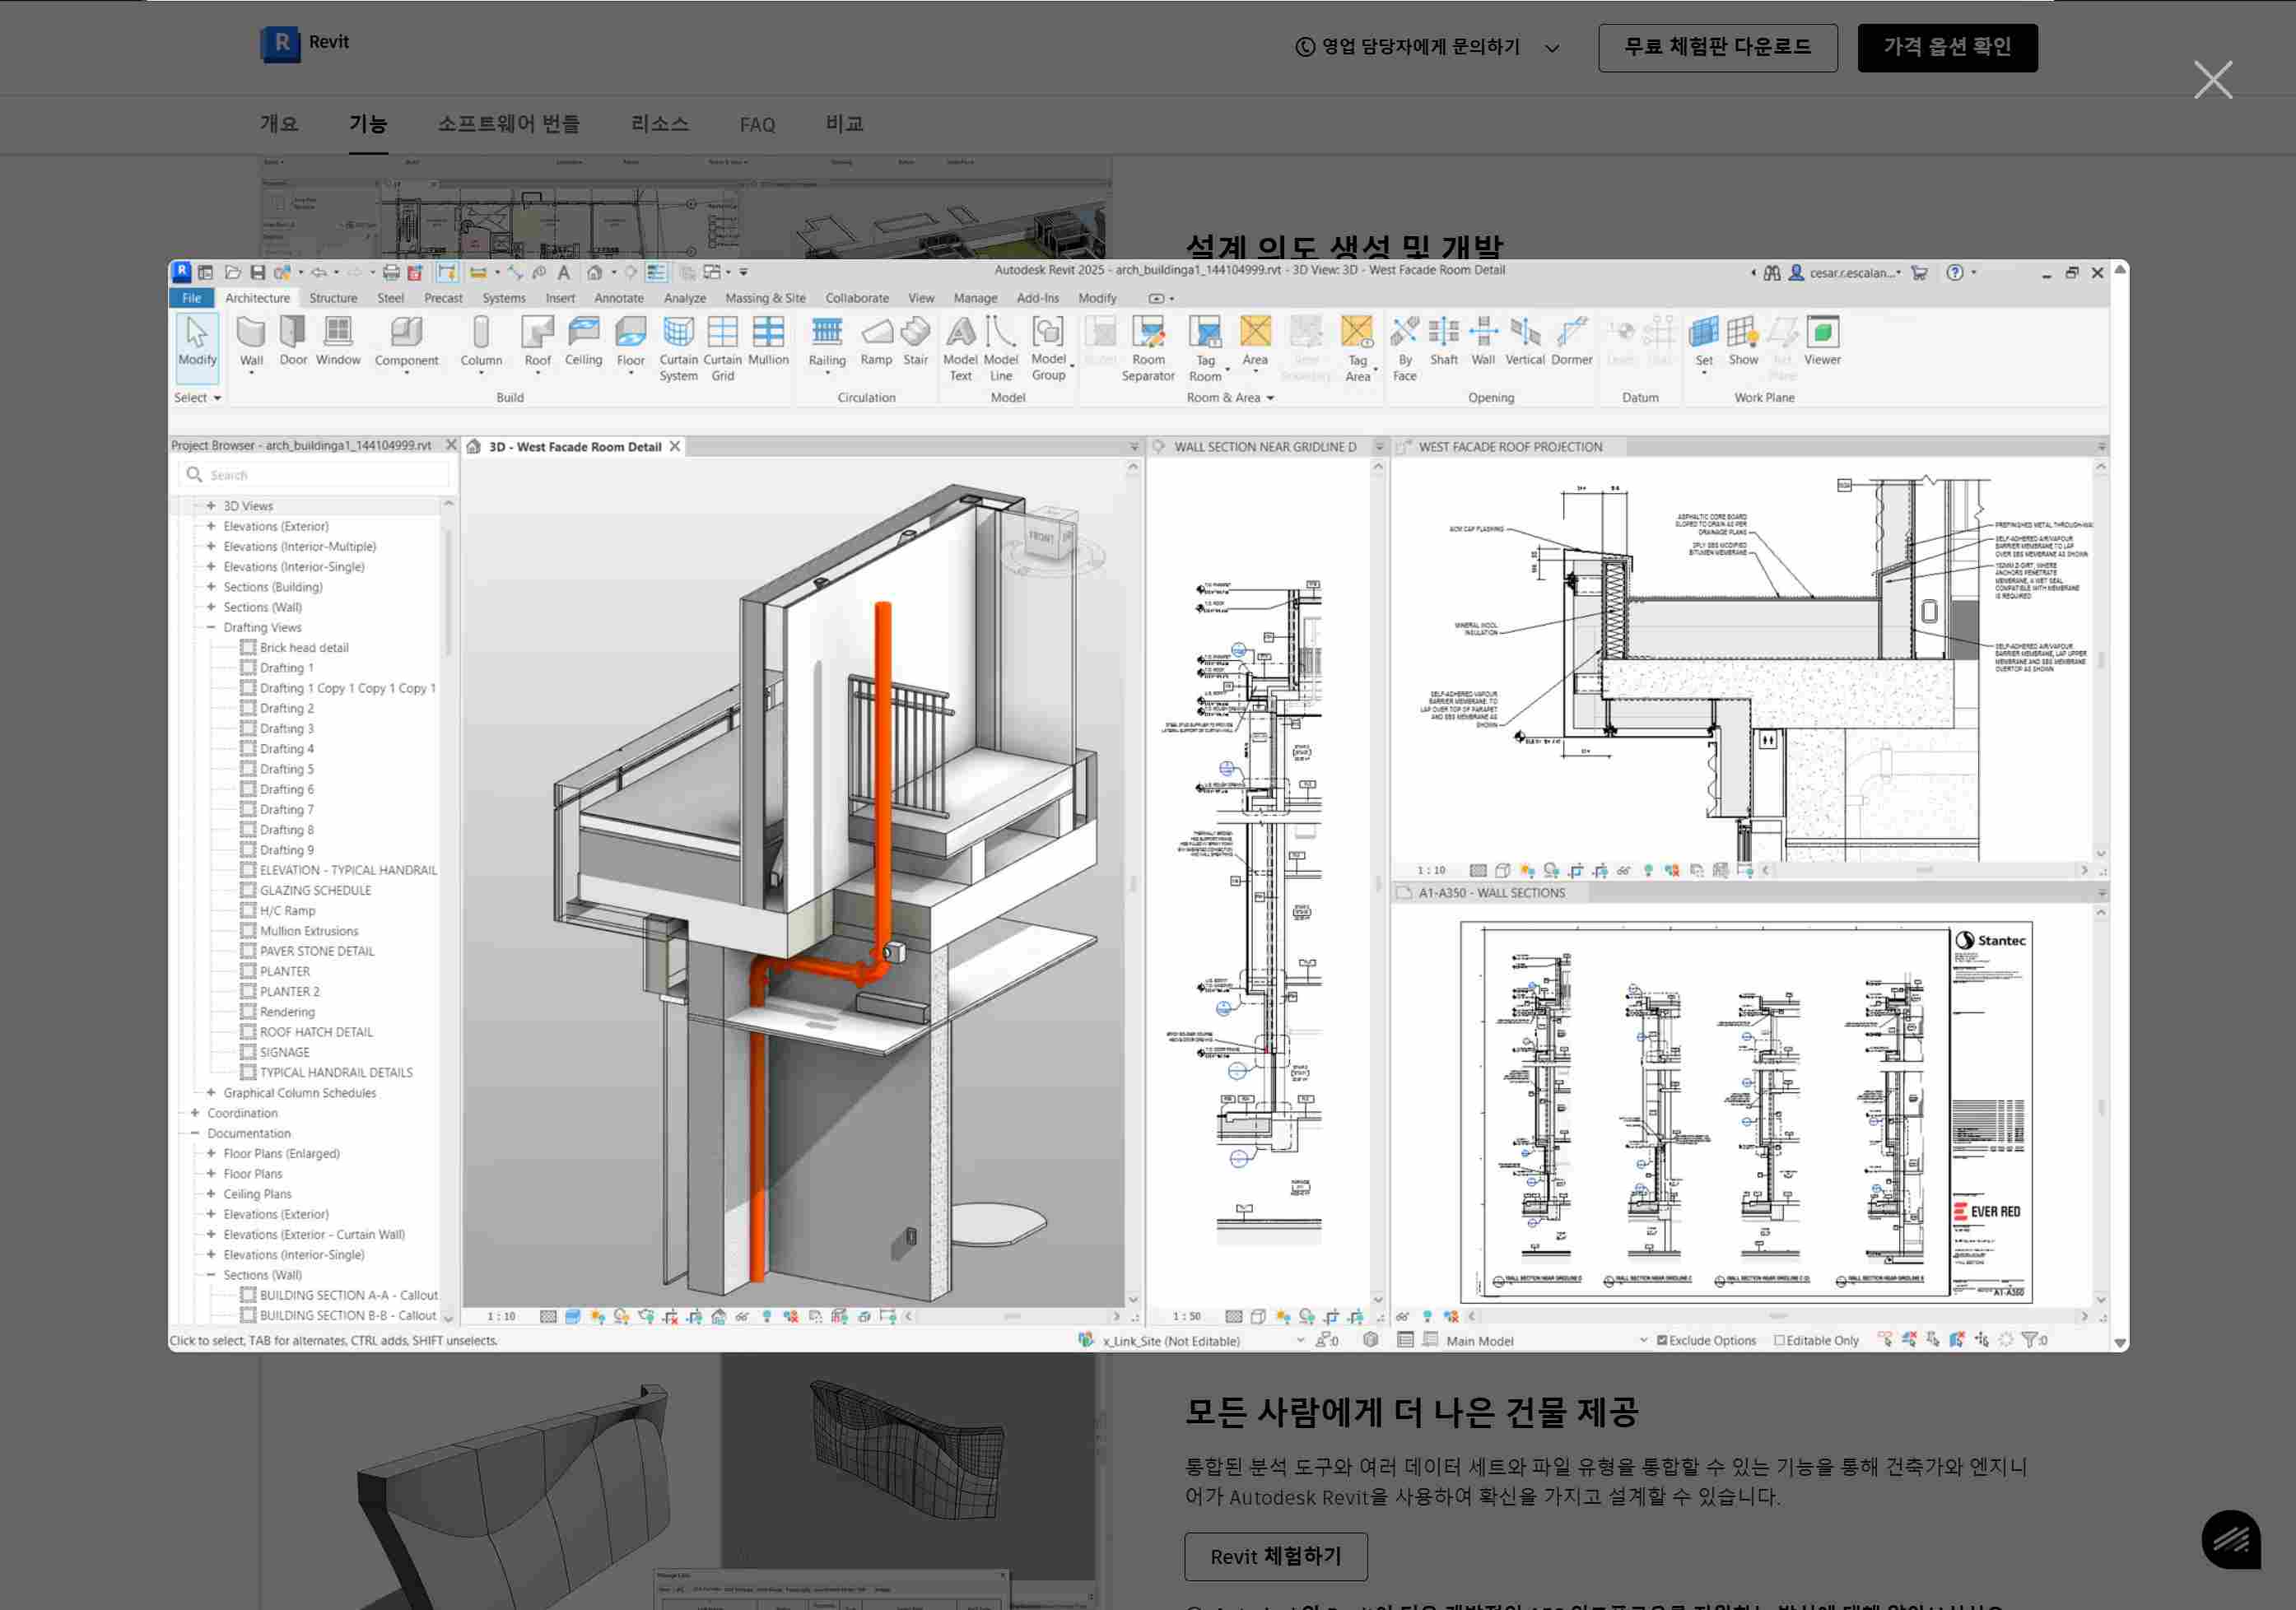Select the Floor tool
The image size is (2296, 1610).
click(630, 344)
